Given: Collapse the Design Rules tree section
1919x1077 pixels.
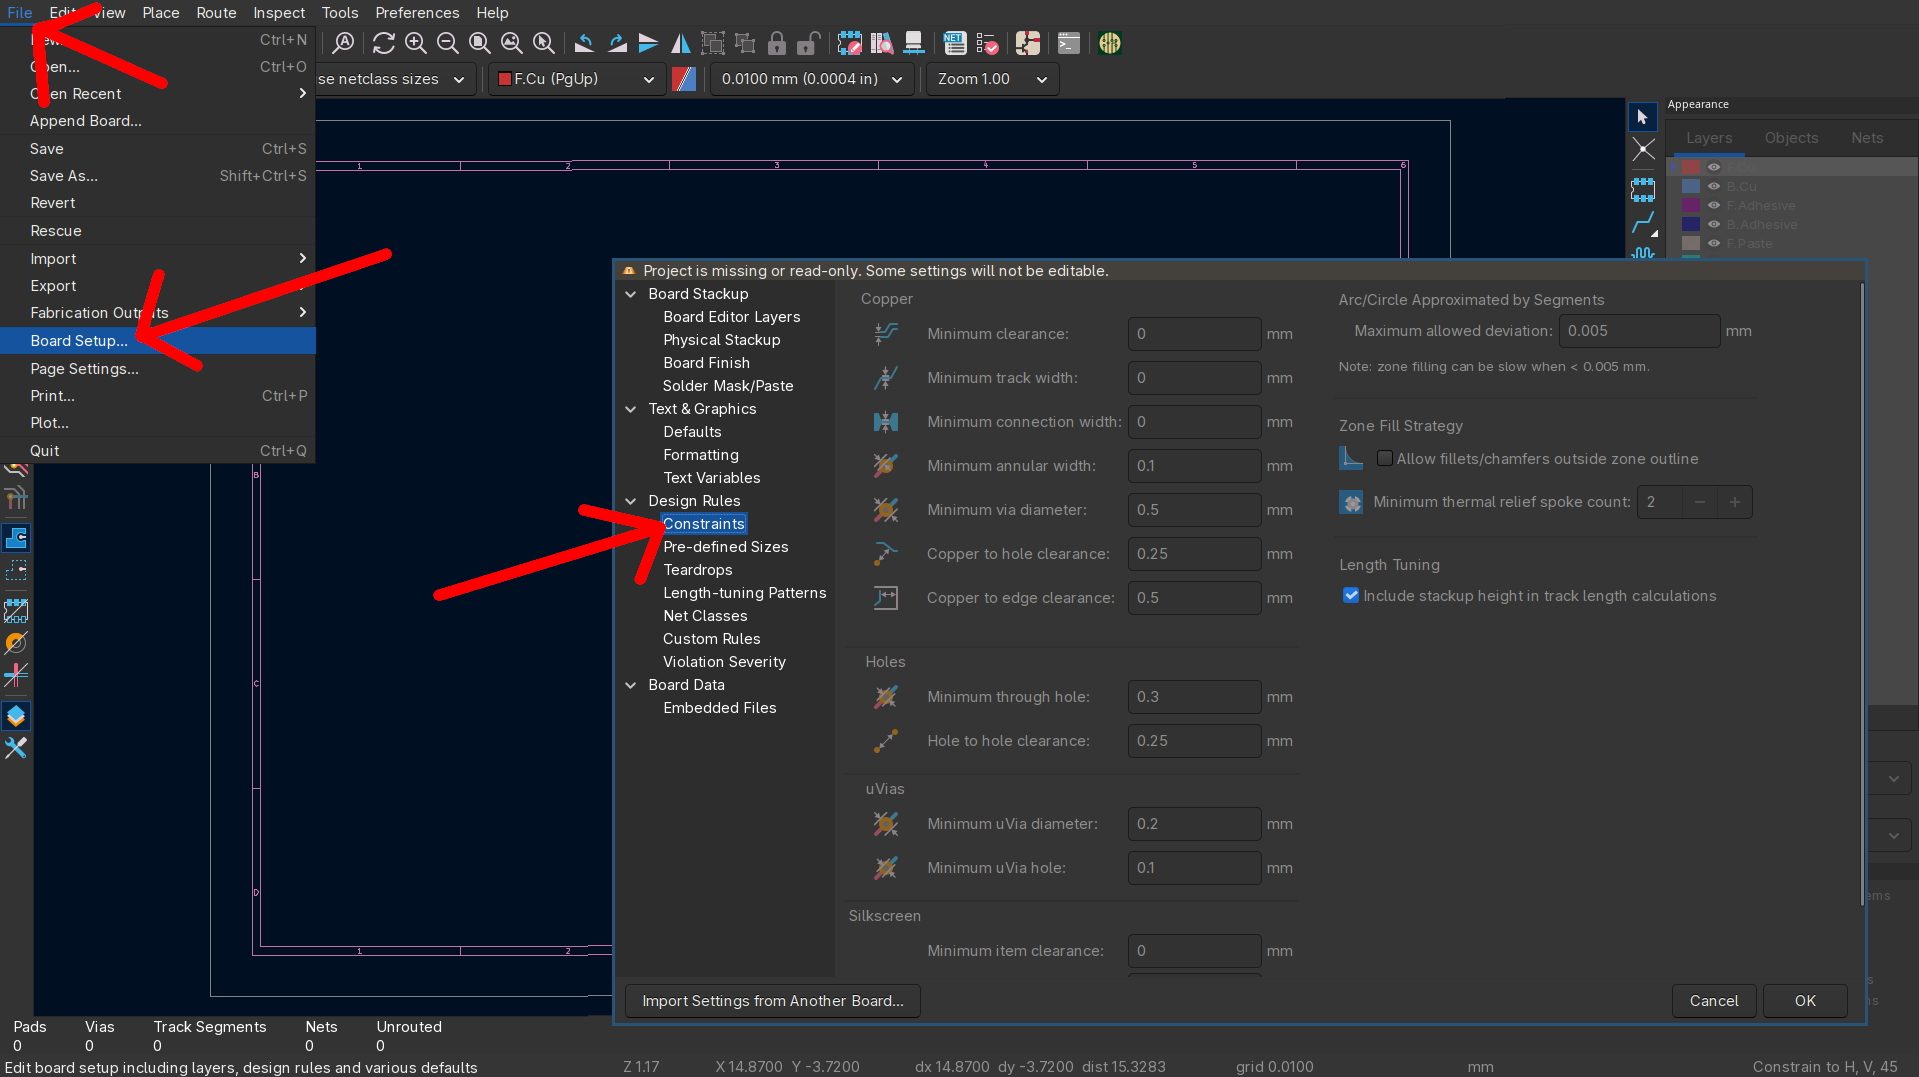Looking at the screenshot, I should point(631,501).
